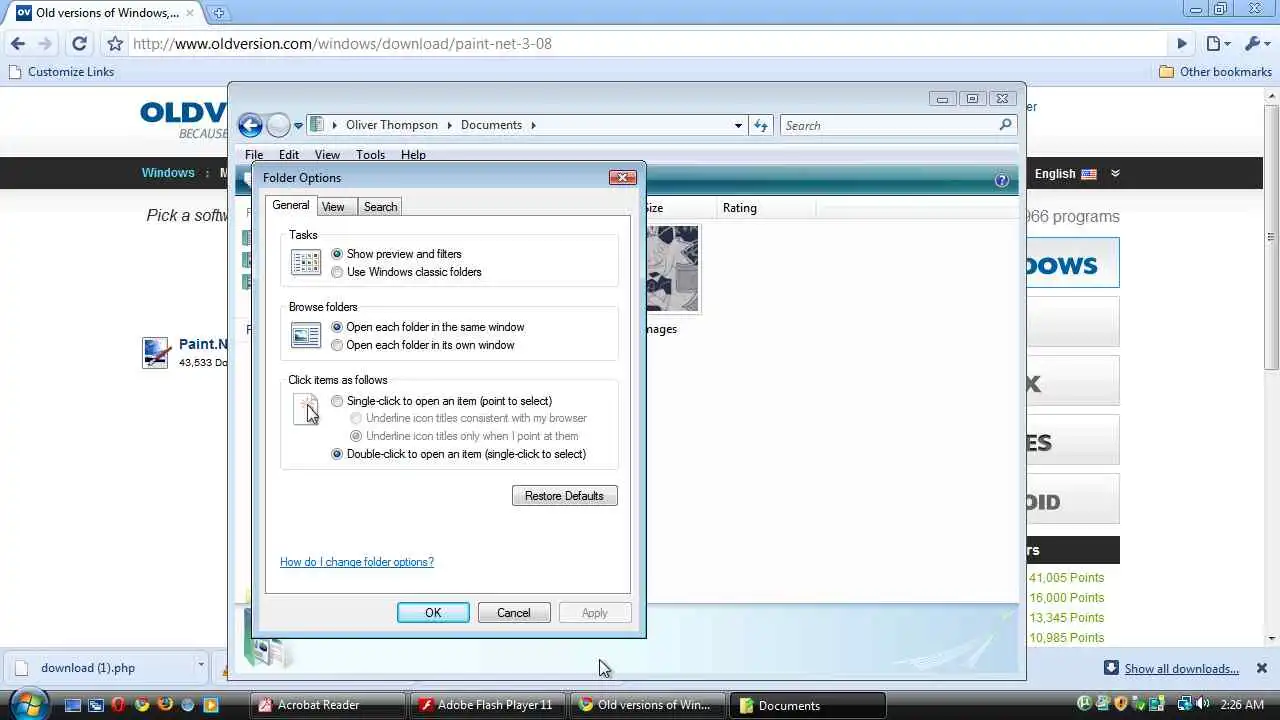Open a new Chrome tab with plus
The image size is (1280, 720).
pyautogui.click(x=218, y=13)
